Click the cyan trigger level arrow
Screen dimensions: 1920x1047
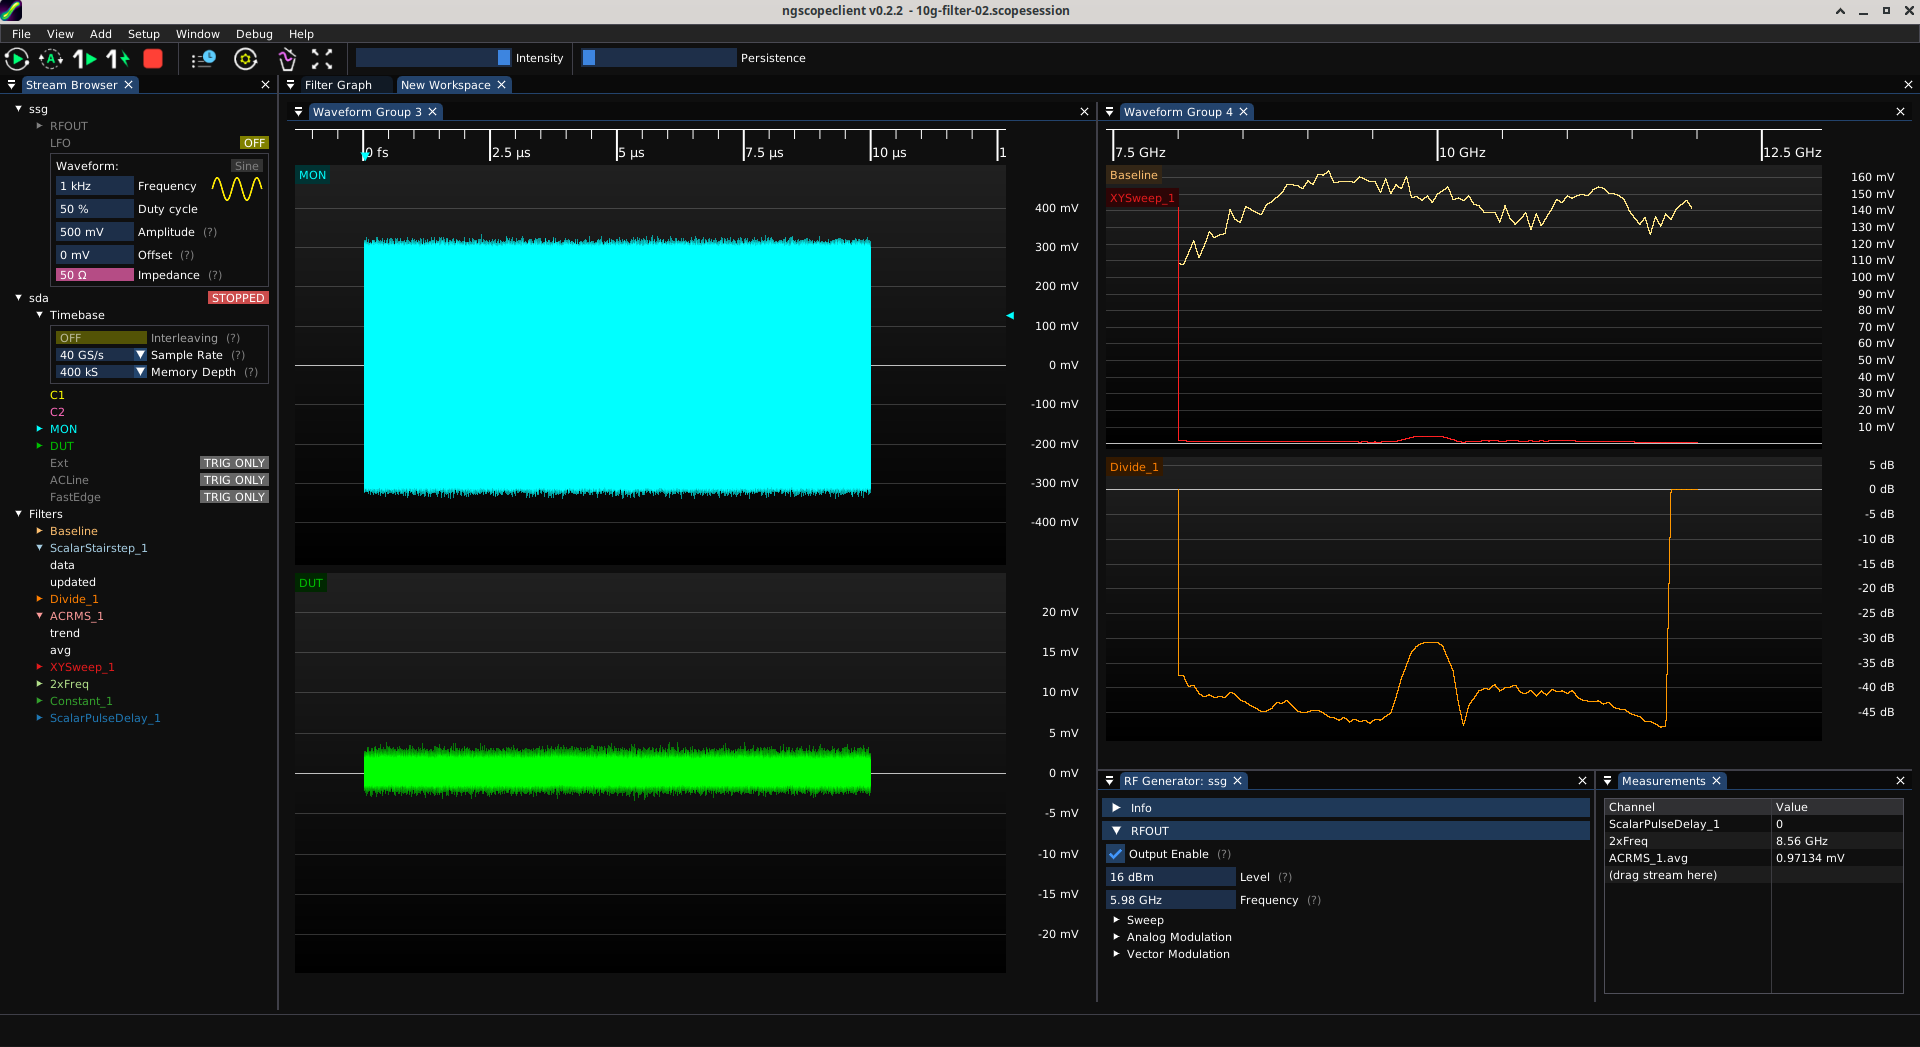pyautogui.click(x=1010, y=316)
